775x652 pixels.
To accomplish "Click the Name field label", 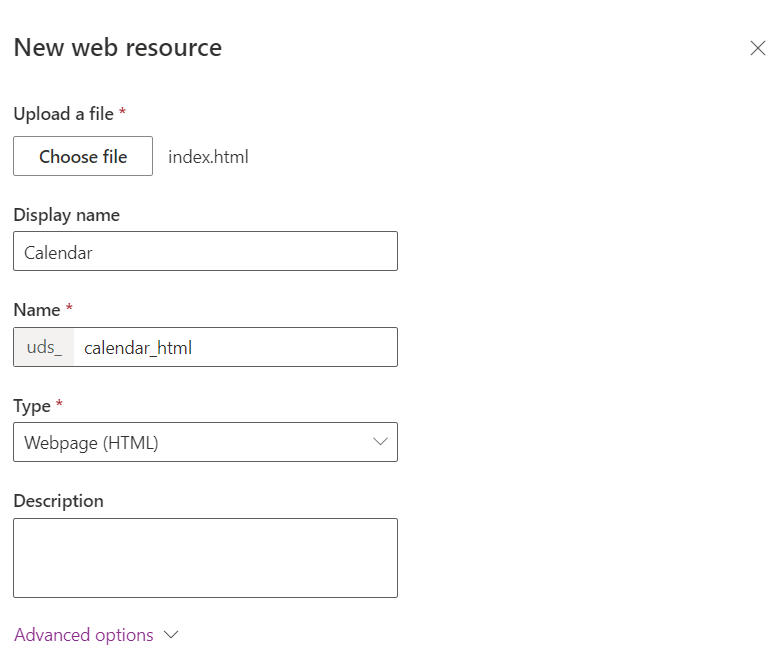I will pos(37,310).
